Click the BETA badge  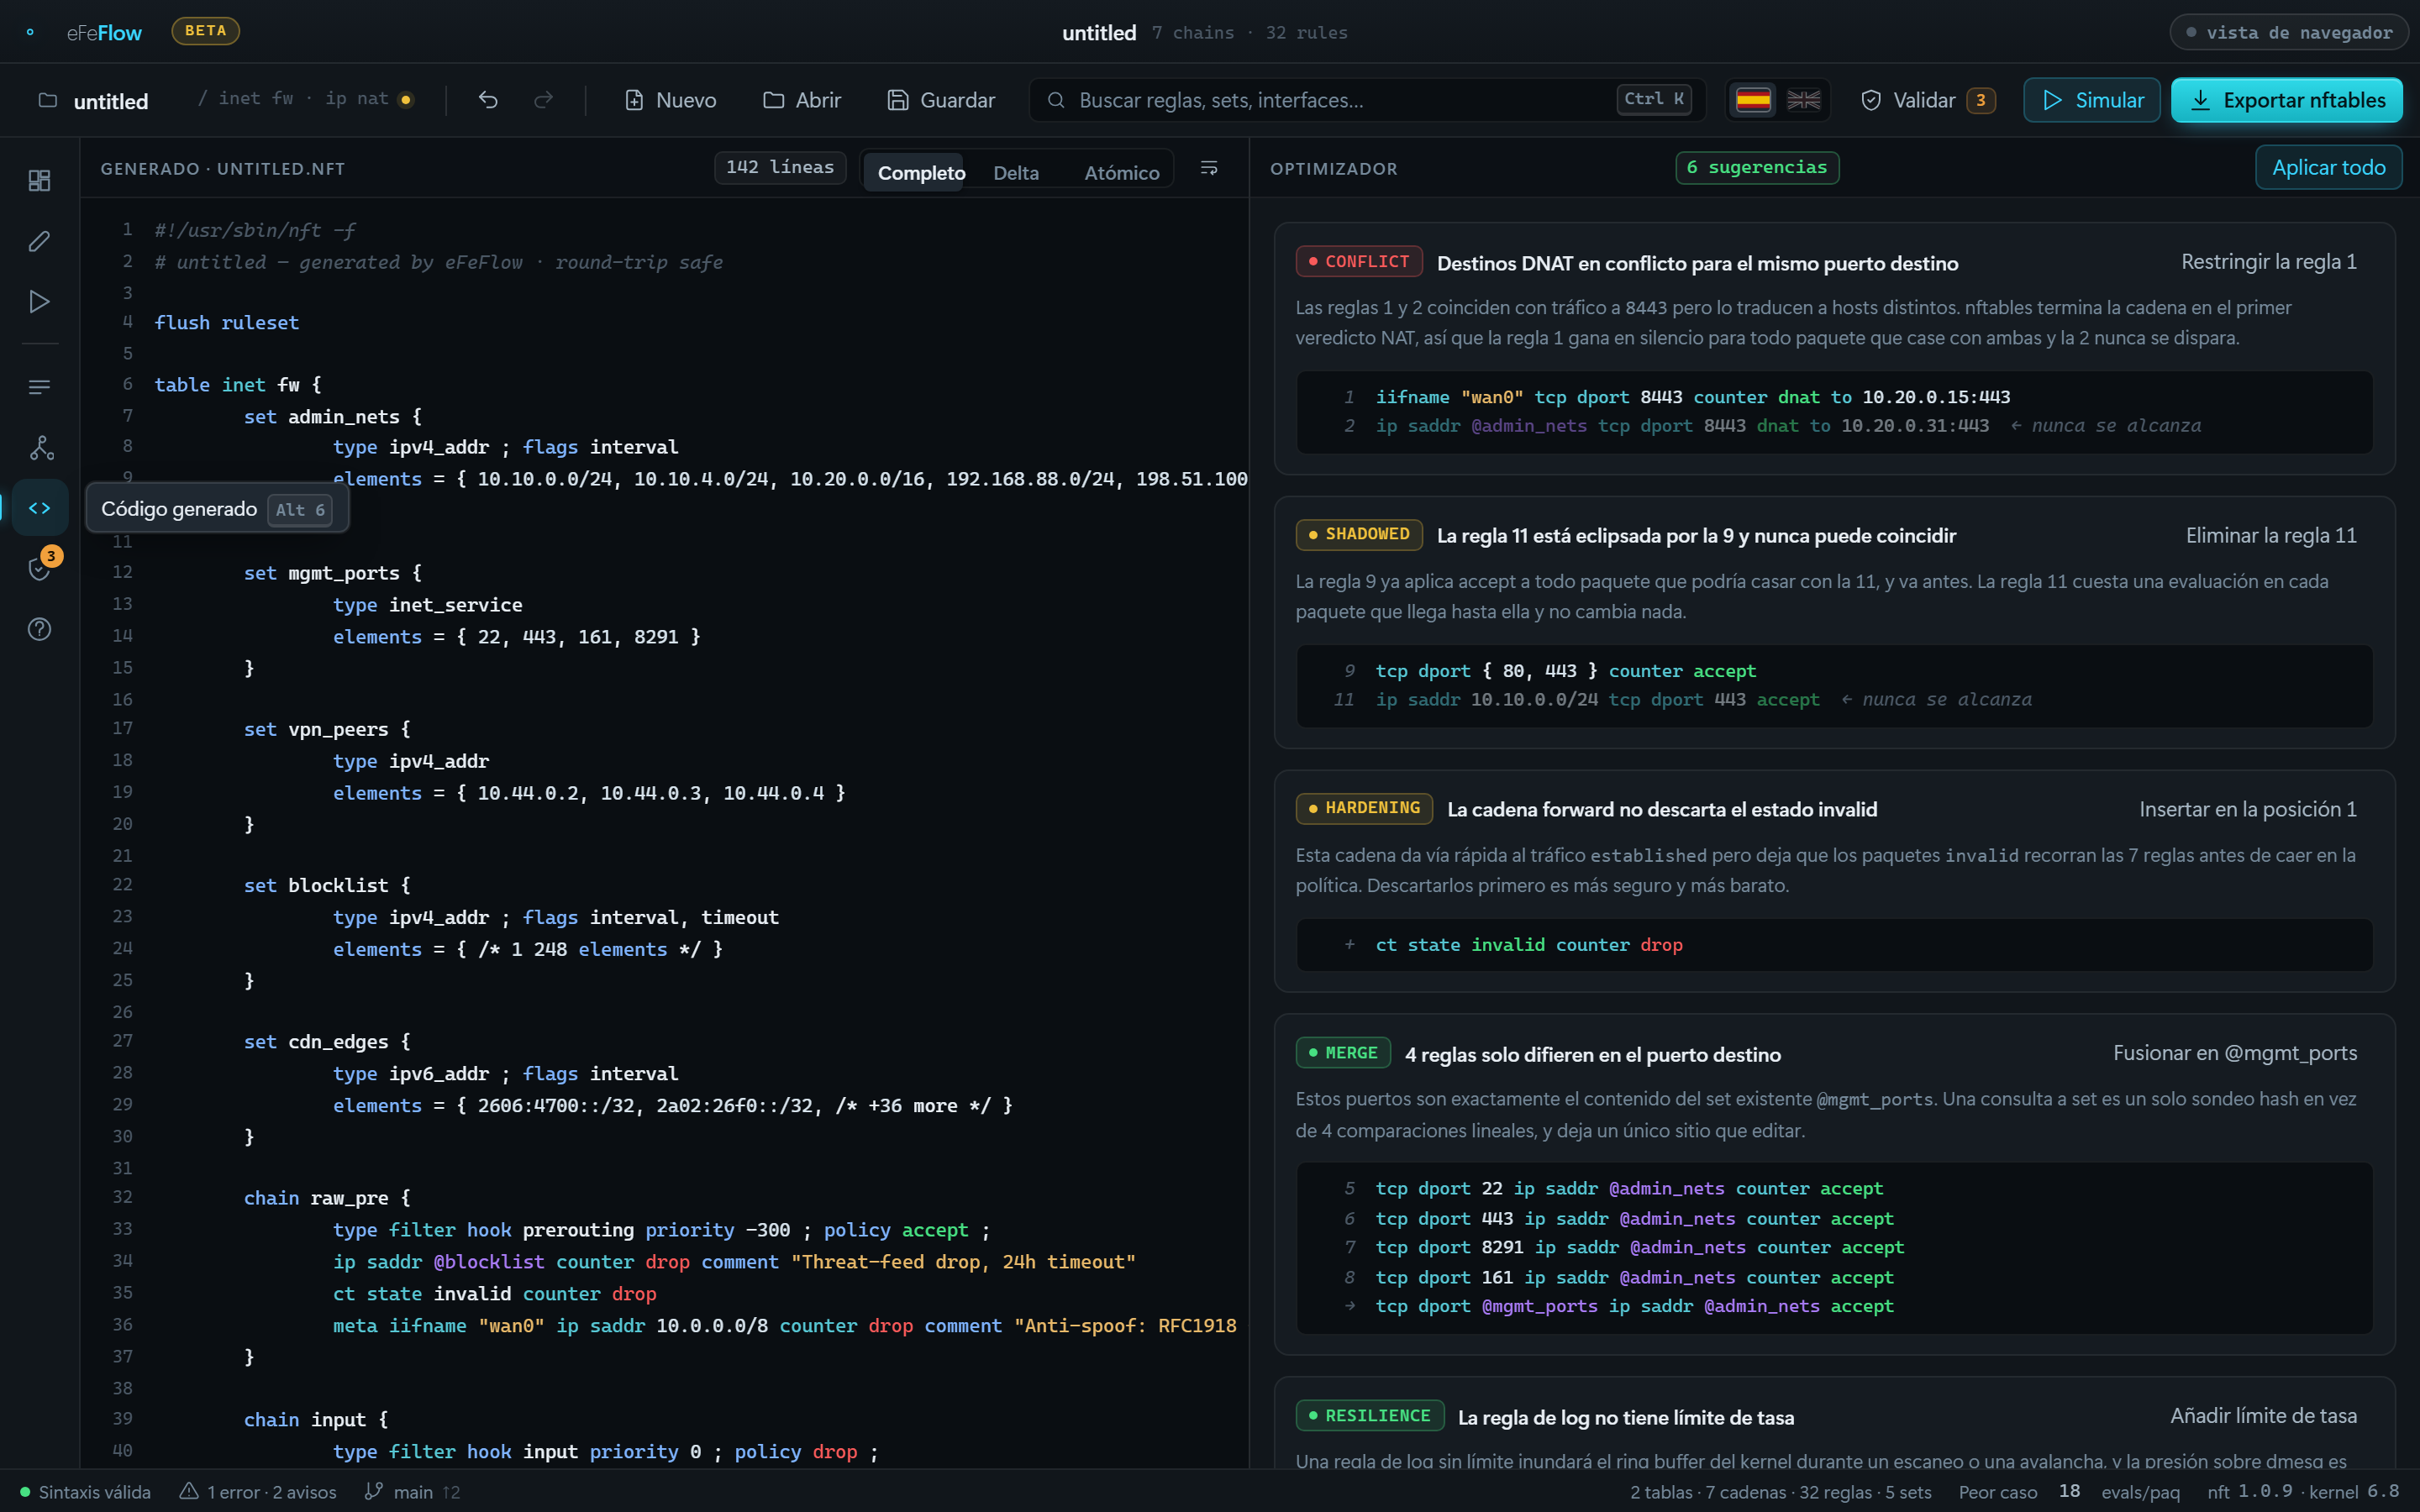[205, 31]
